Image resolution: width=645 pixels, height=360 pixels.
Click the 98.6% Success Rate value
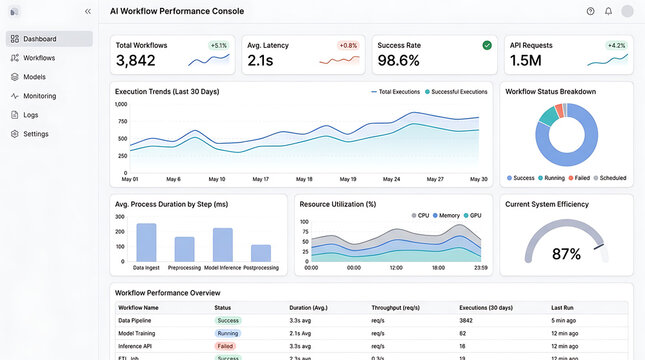pos(399,60)
